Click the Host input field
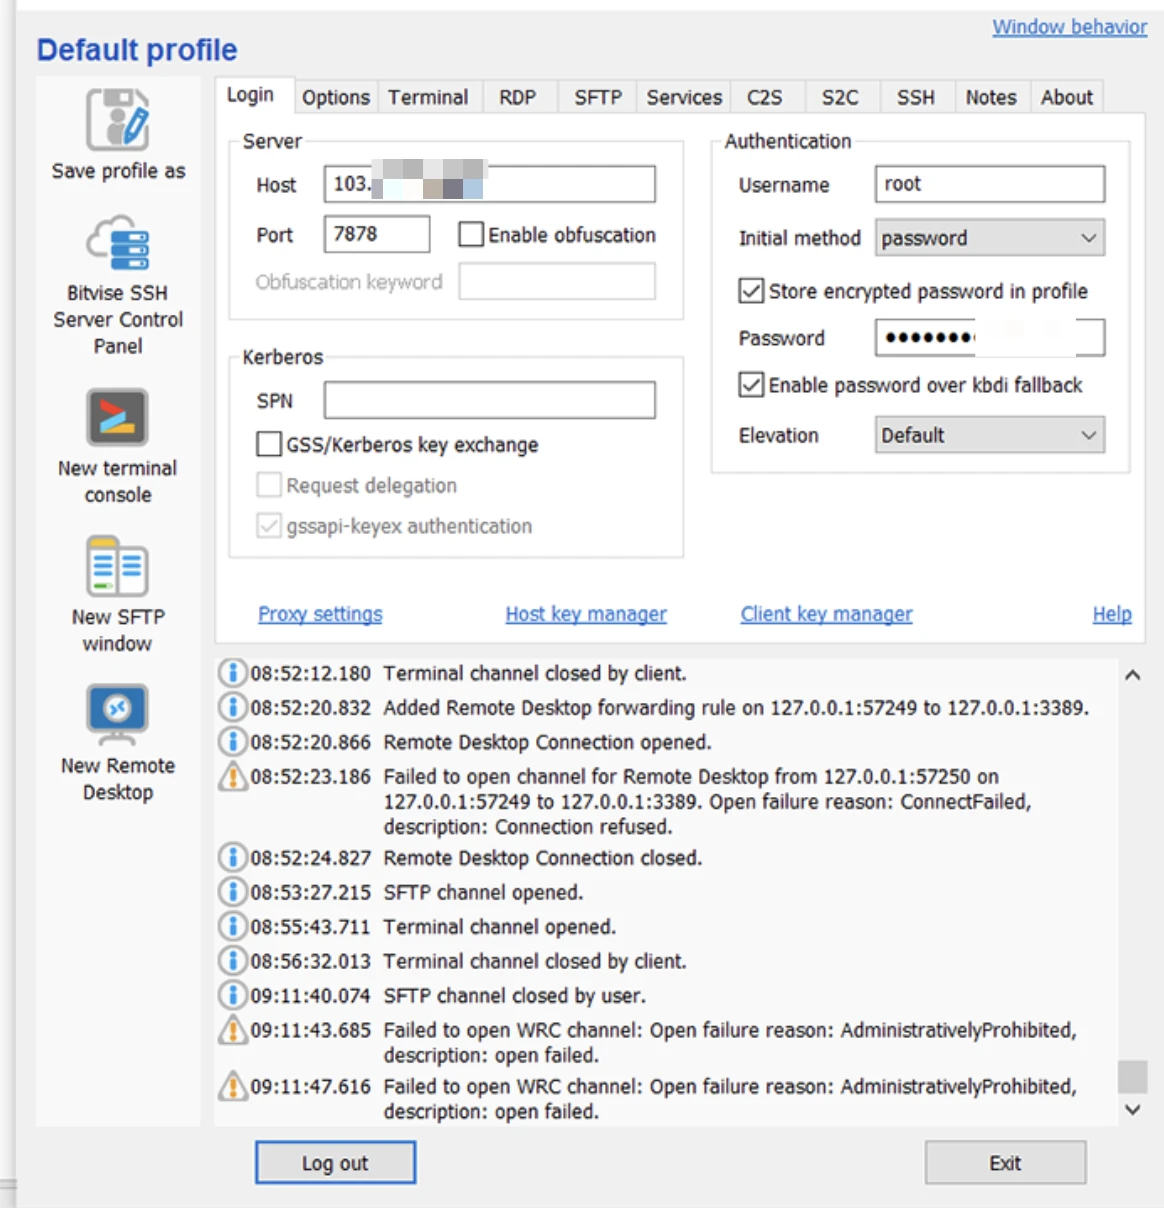 click(x=490, y=184)
